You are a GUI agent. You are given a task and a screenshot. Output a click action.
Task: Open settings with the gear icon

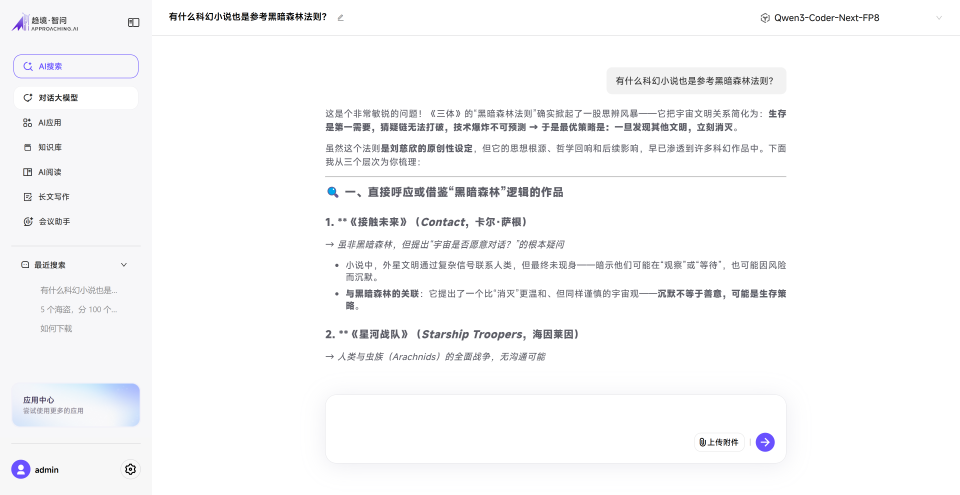(130, 469)
